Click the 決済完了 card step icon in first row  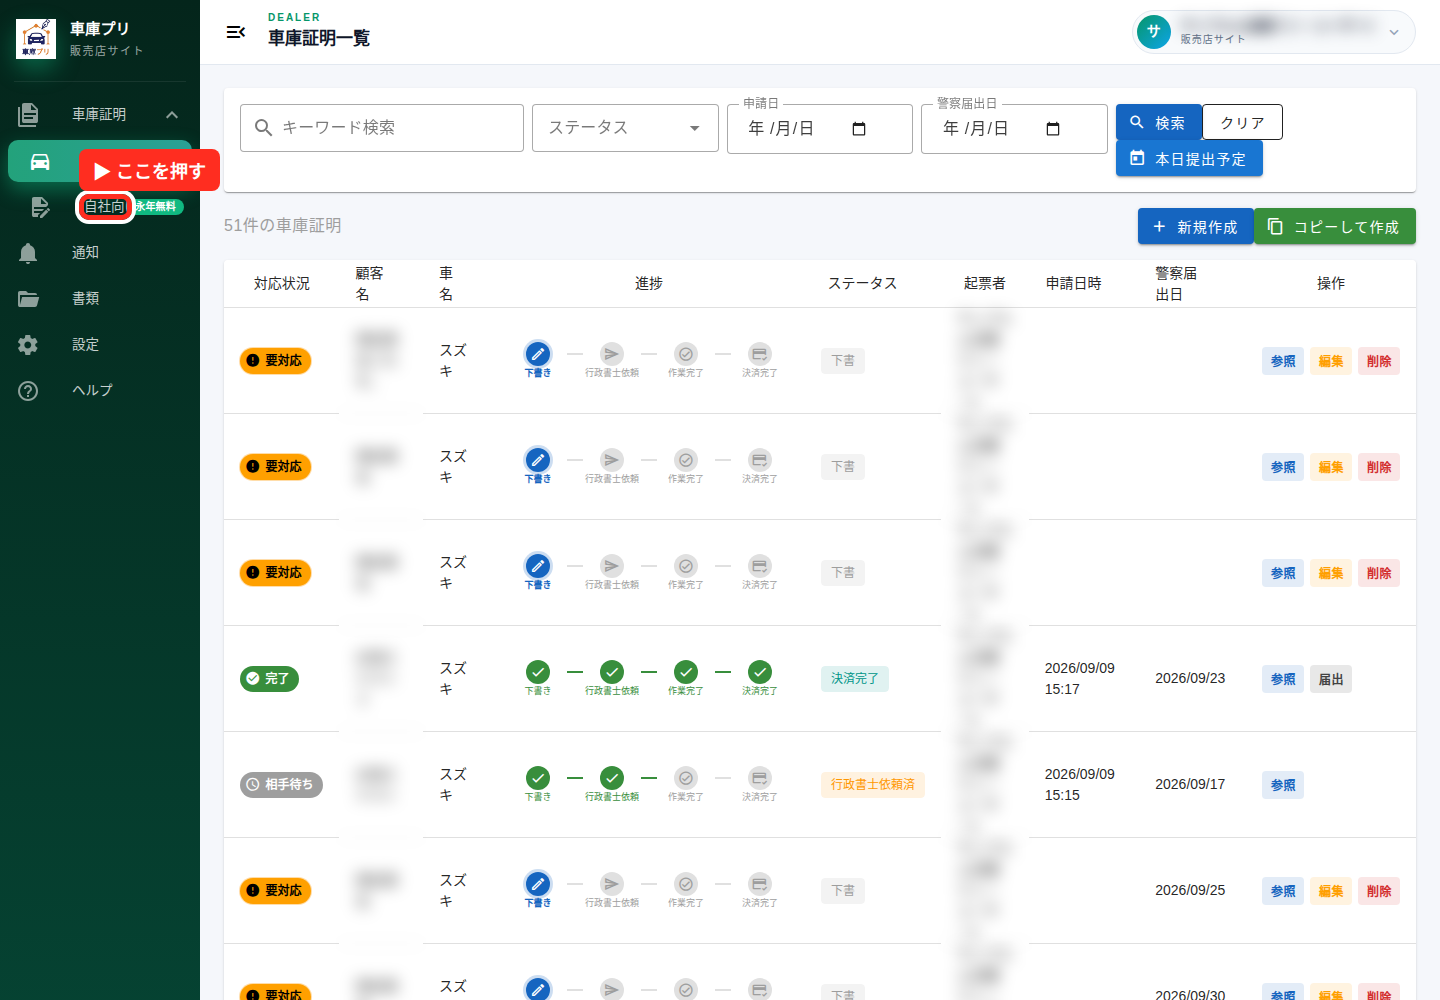tap(760, 354)
